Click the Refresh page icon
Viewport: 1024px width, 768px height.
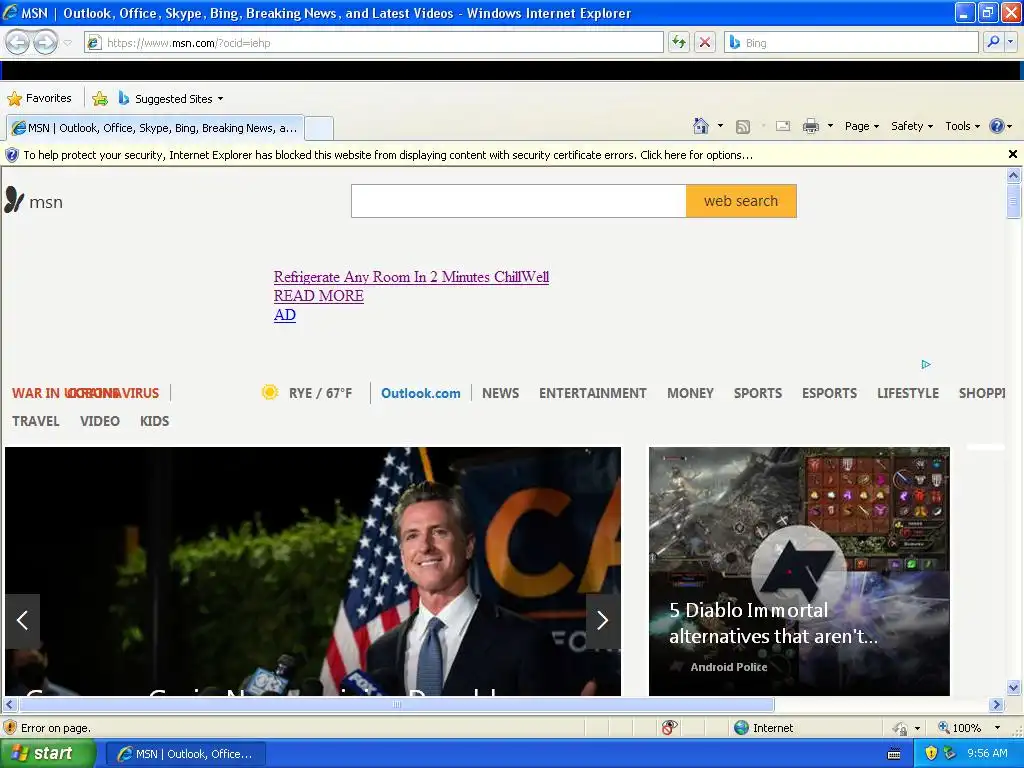tap(679, 42)
